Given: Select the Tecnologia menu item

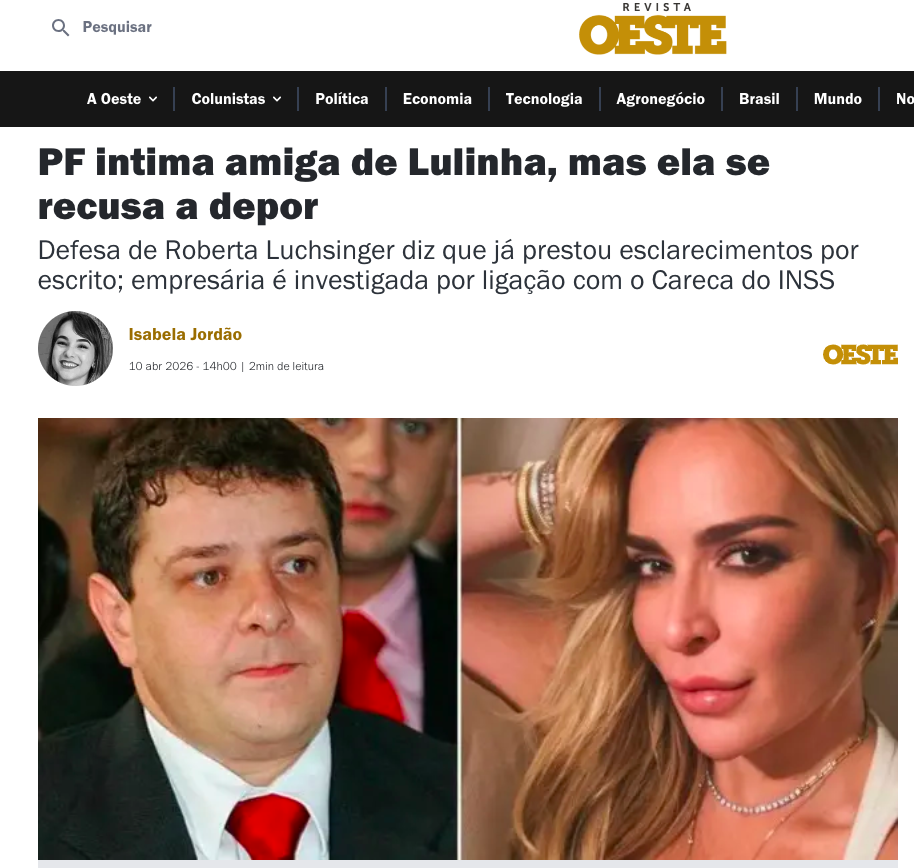Looking at the screenshot, I should [544, 99].
